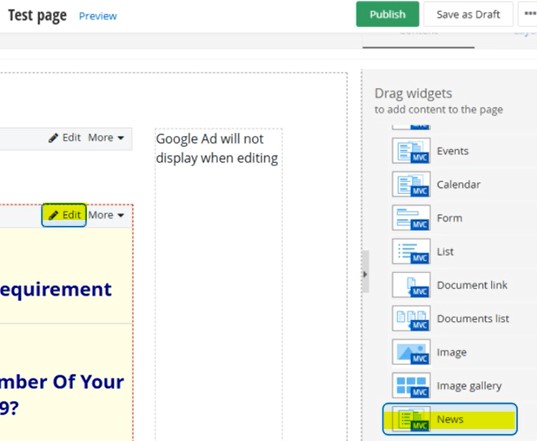The image size is (537, 441).
Task: Select the Document link label
Action: coord(472,285)
